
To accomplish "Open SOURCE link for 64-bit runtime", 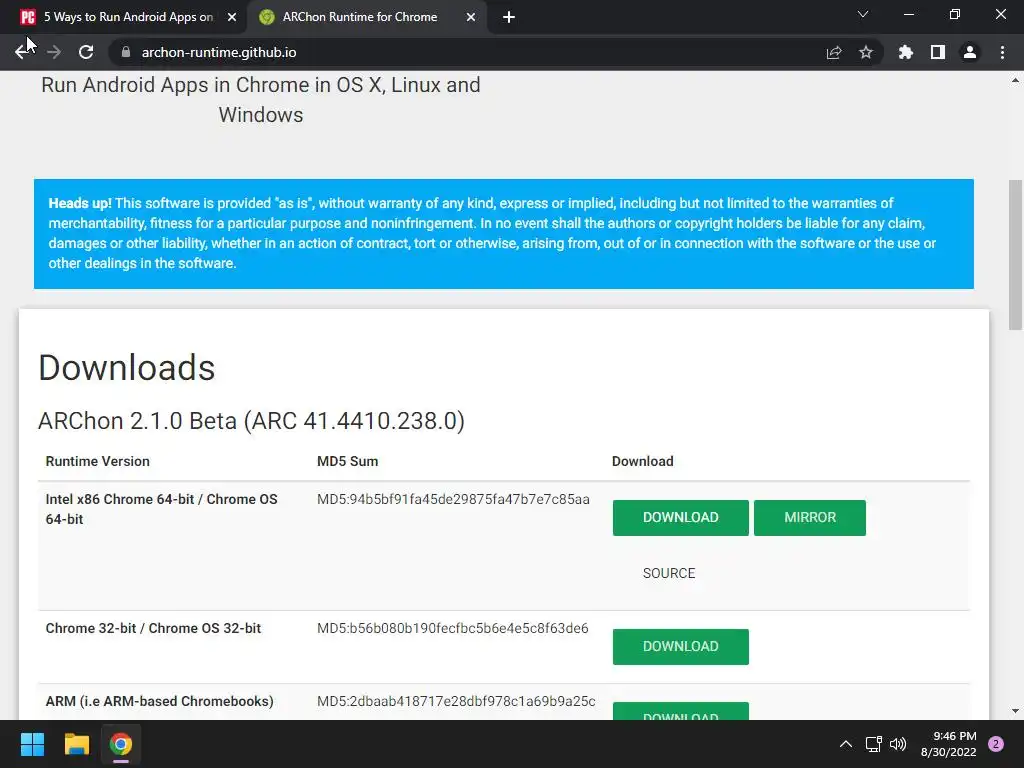I will pyautogui.click(x=669, y=573).
